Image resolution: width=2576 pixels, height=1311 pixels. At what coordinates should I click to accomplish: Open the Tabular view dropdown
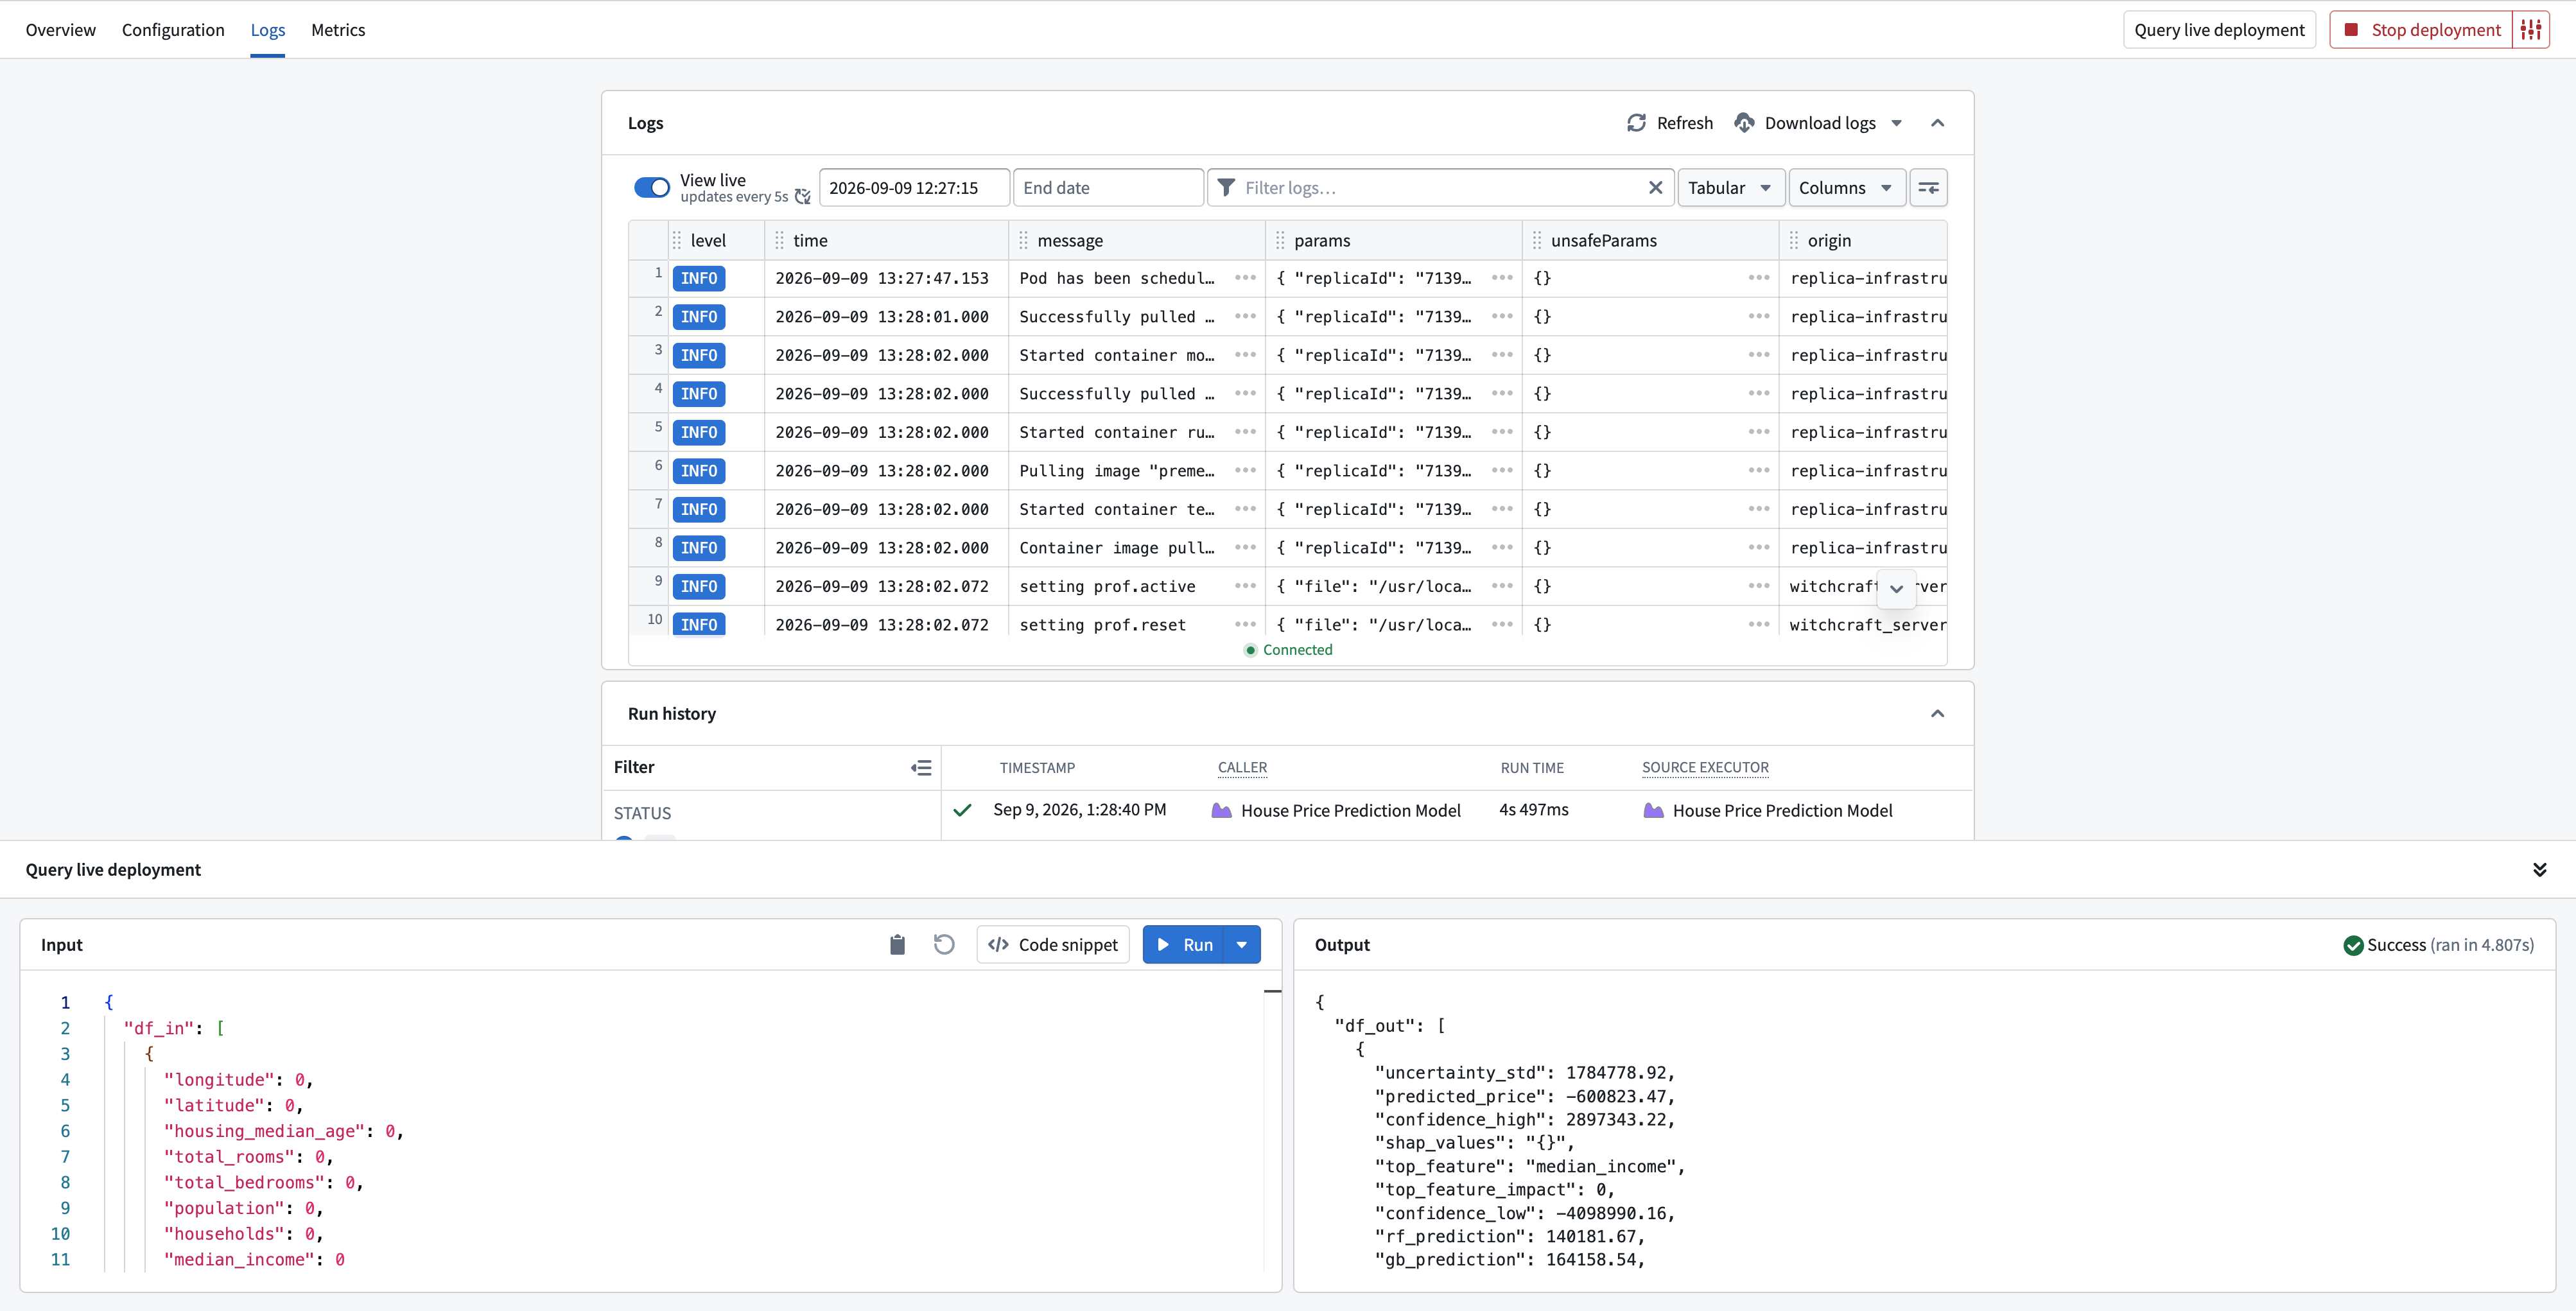[x=1731, y=188]
